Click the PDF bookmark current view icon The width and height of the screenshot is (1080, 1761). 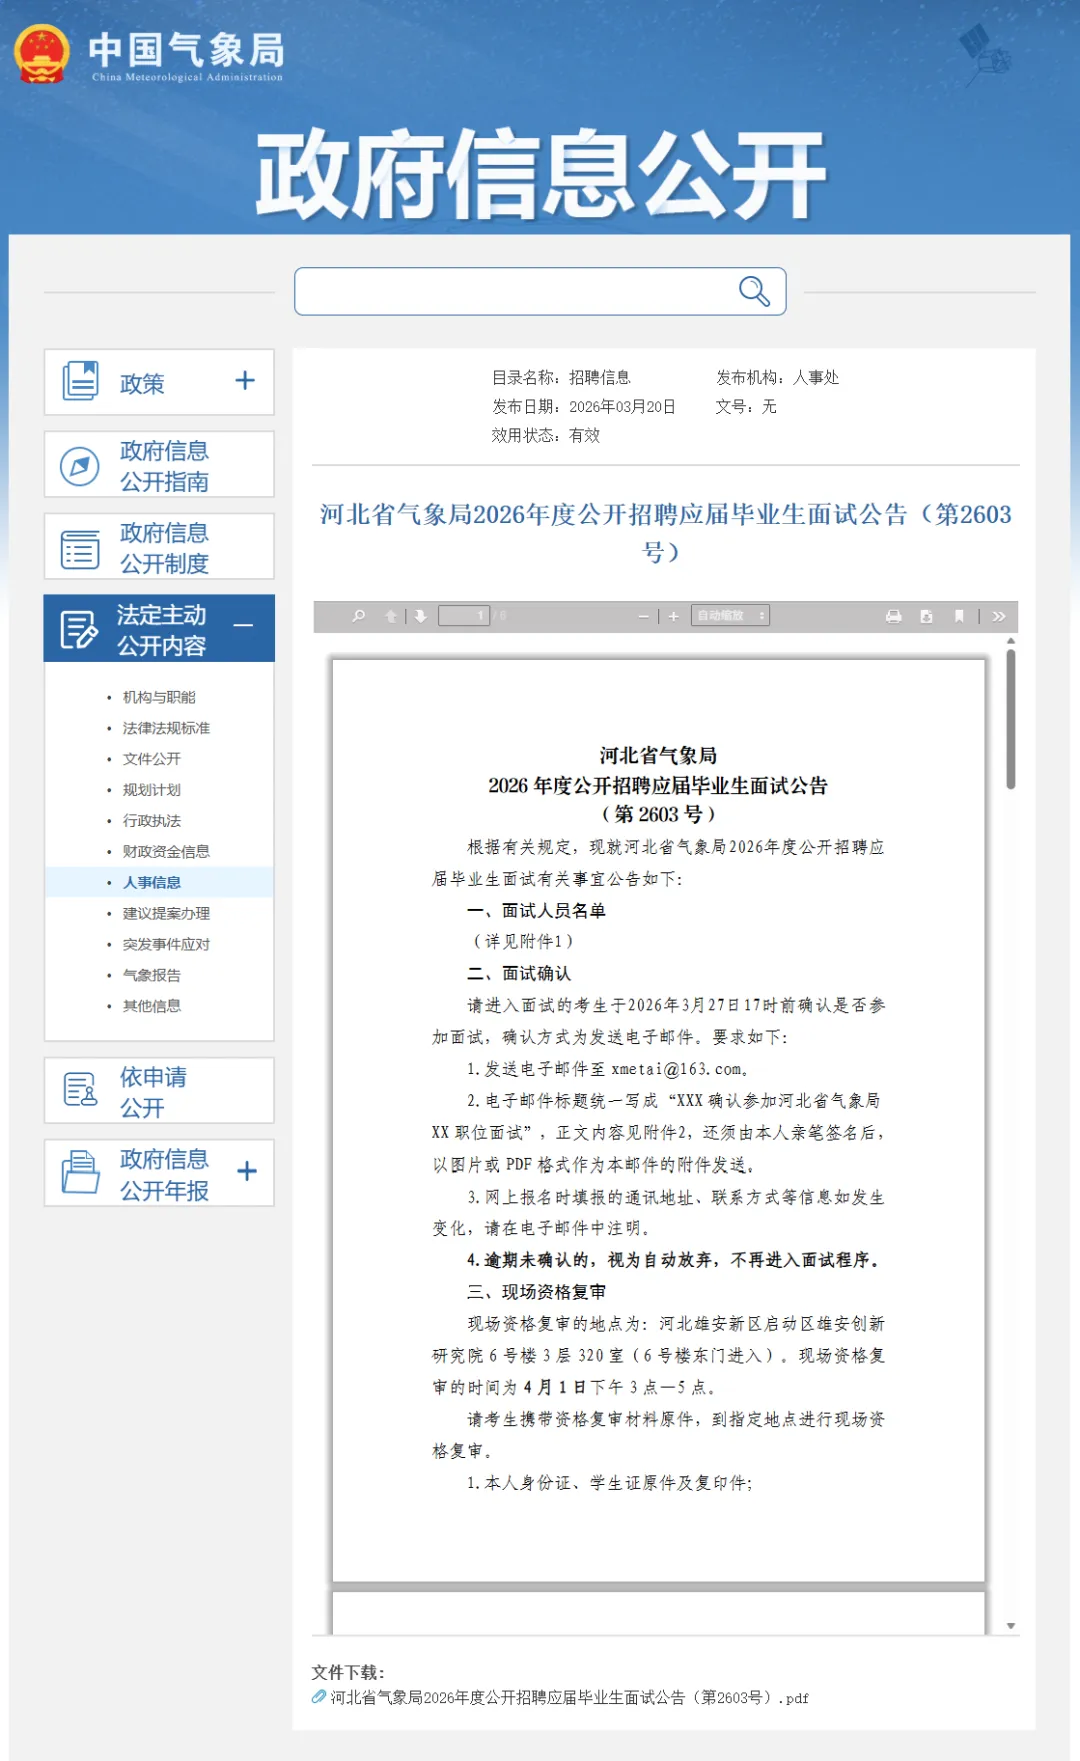959,616
